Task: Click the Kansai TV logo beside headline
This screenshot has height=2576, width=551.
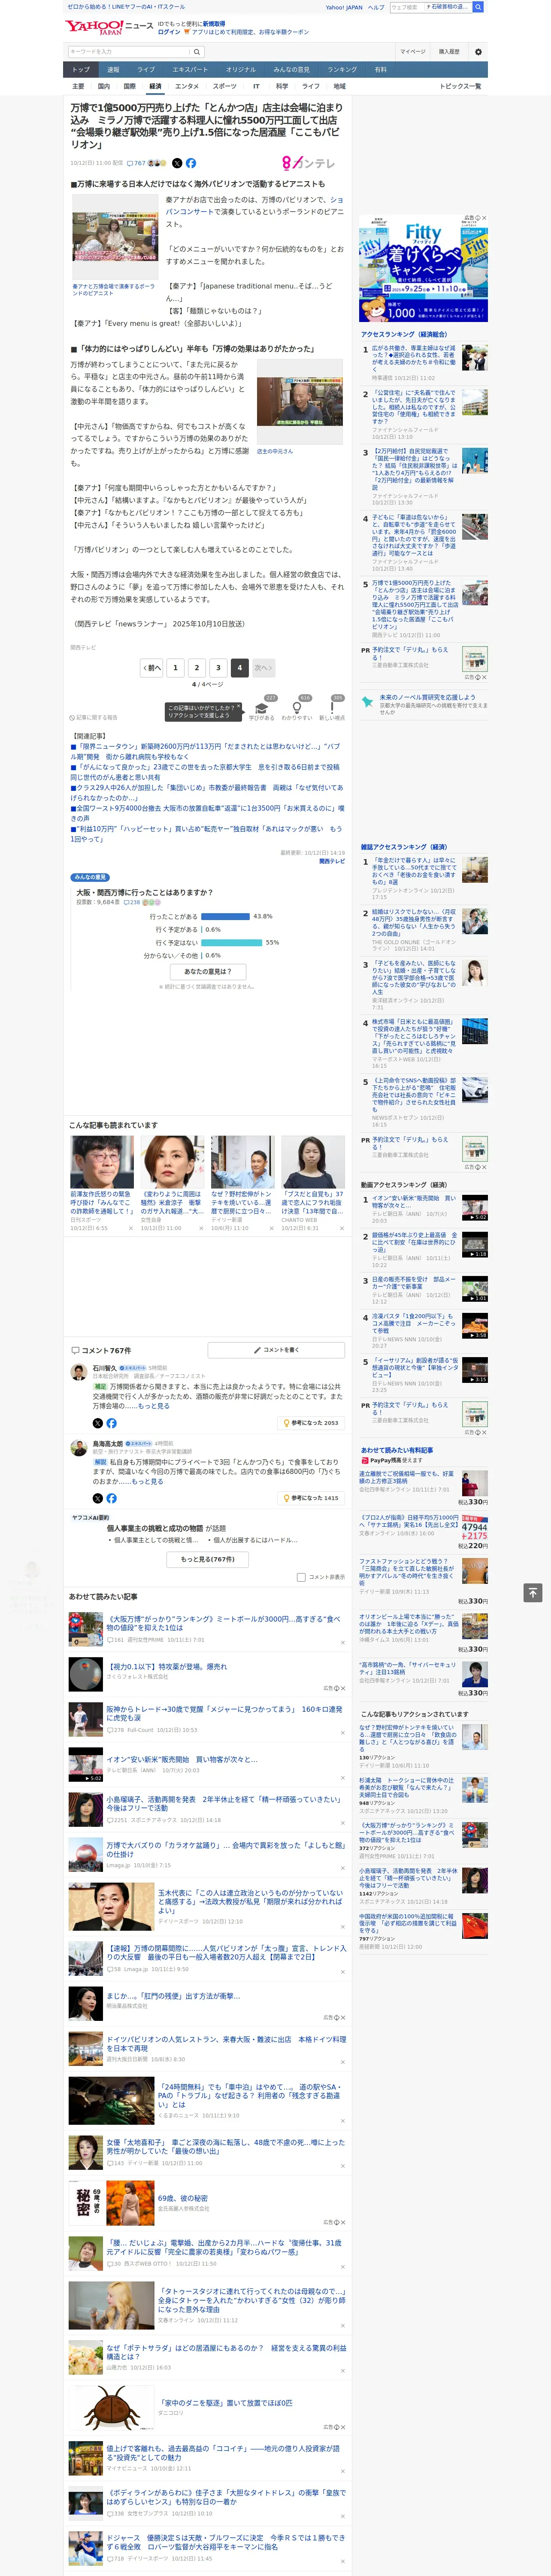Action: 309,163
